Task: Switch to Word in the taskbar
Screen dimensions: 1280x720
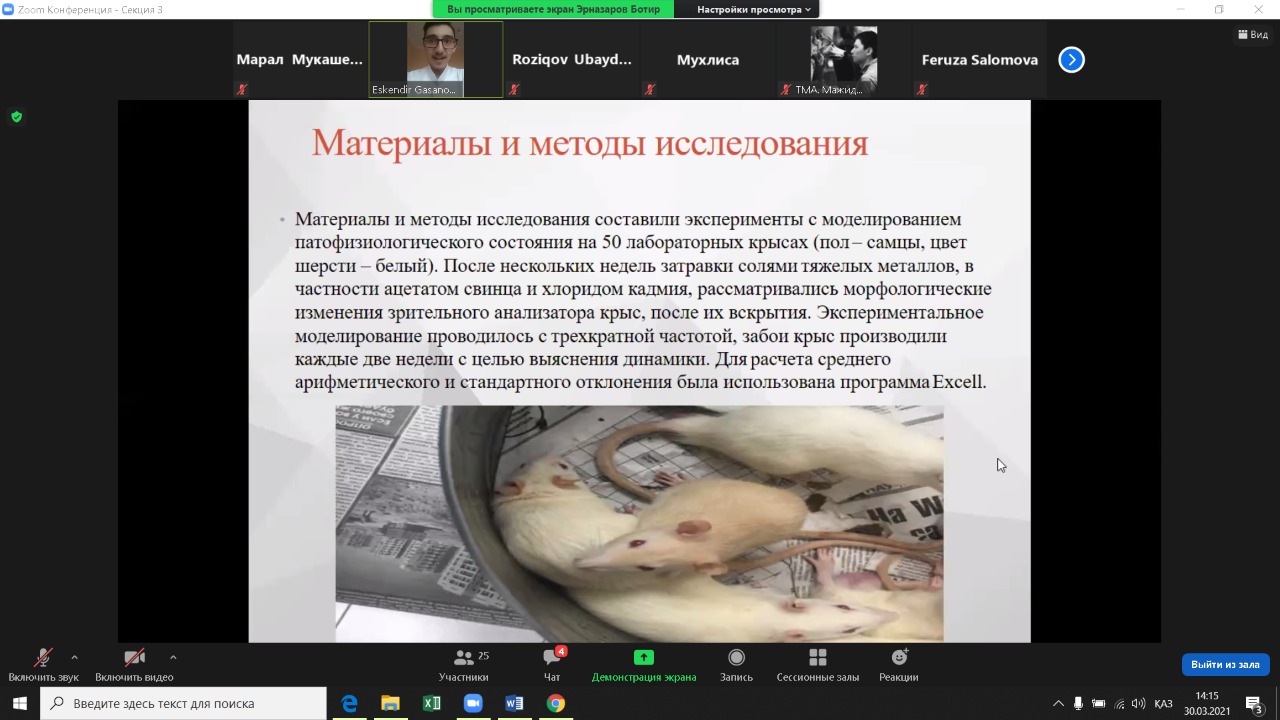Action: point(514,703)
